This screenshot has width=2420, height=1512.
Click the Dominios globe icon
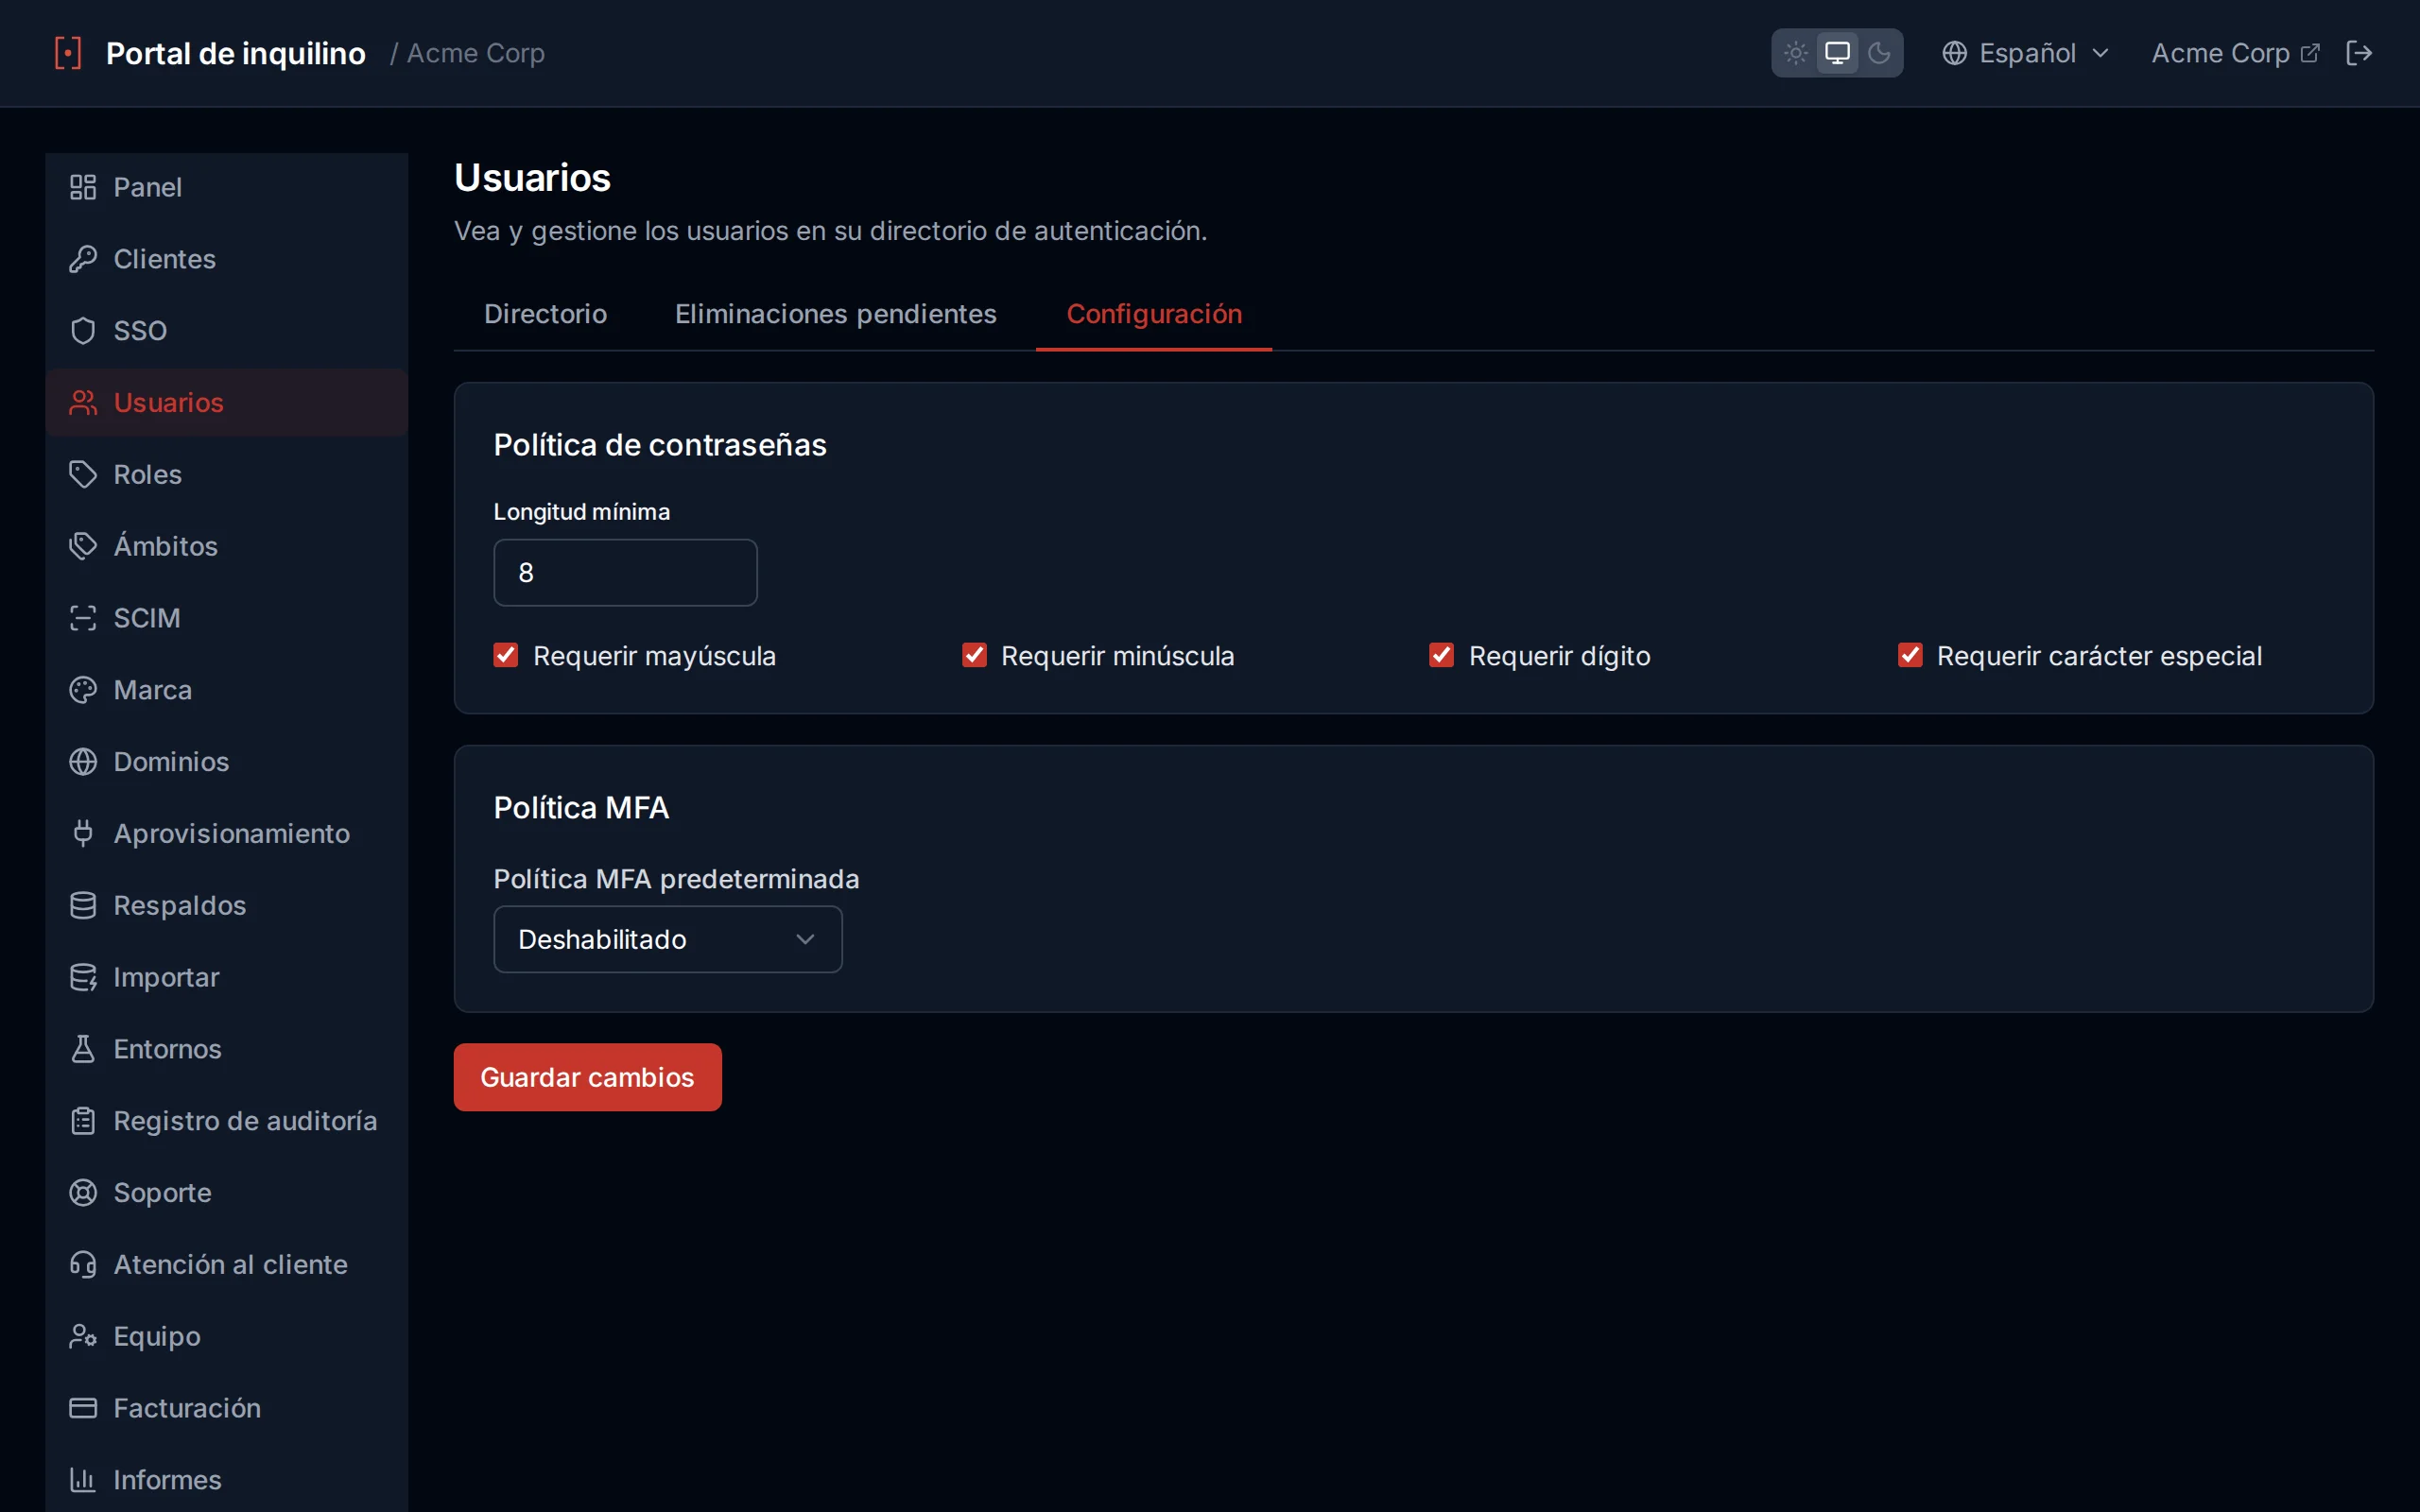coord(83,762)
